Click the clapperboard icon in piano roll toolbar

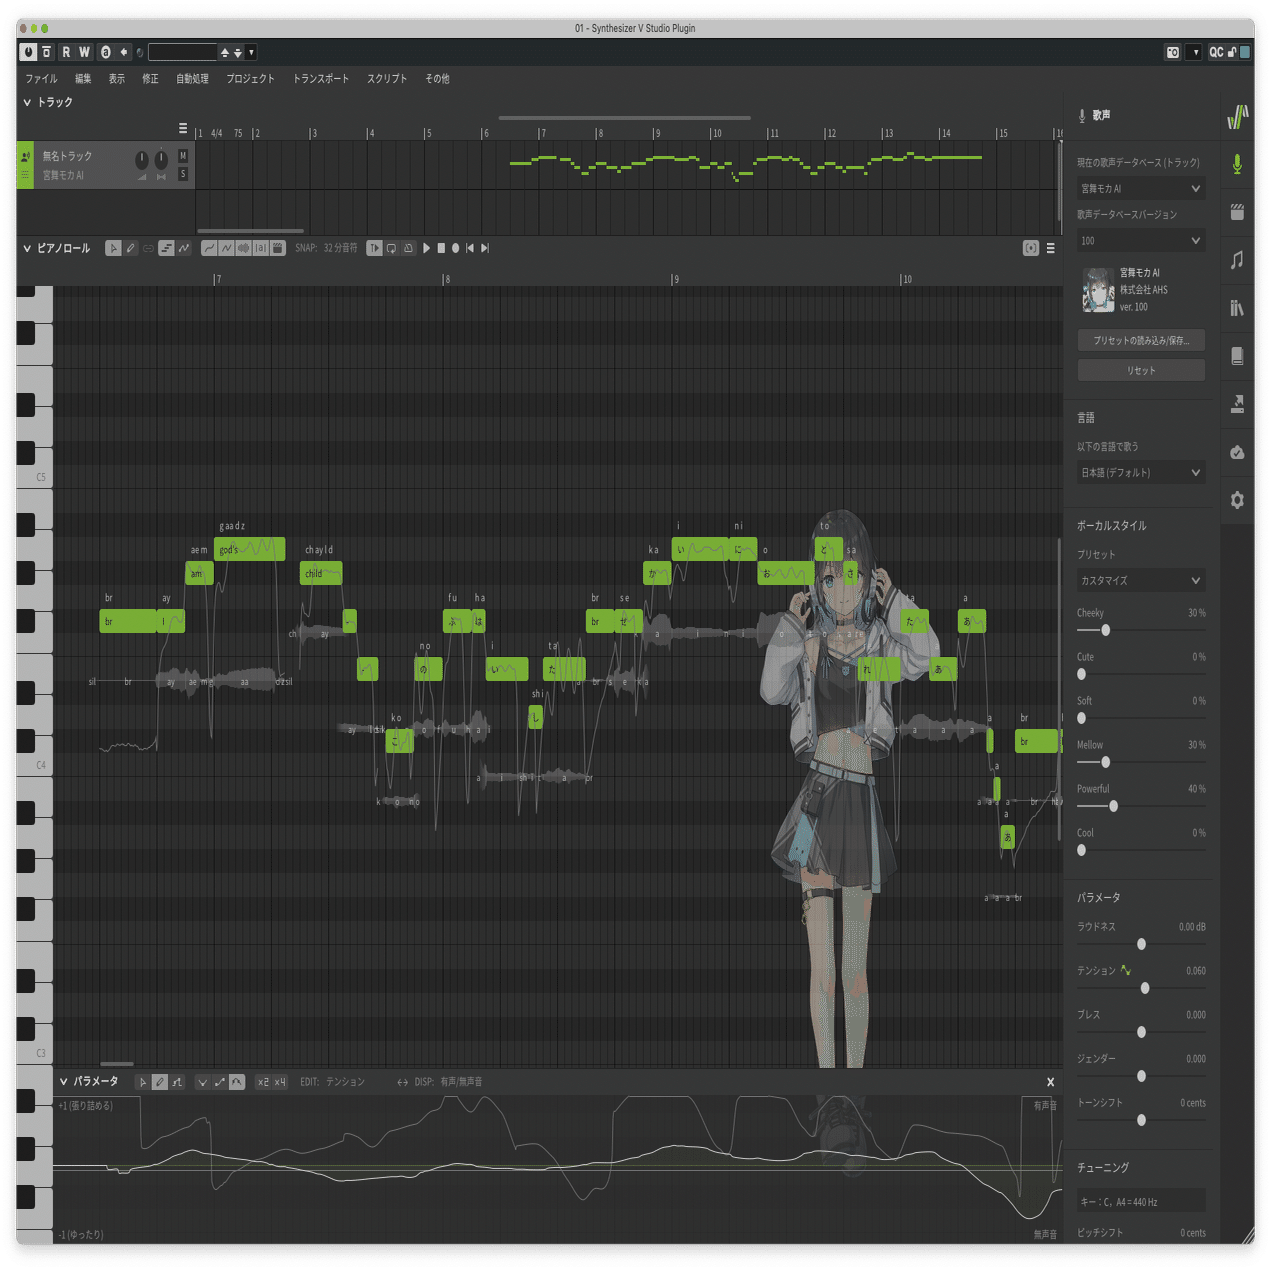point(277,248)
